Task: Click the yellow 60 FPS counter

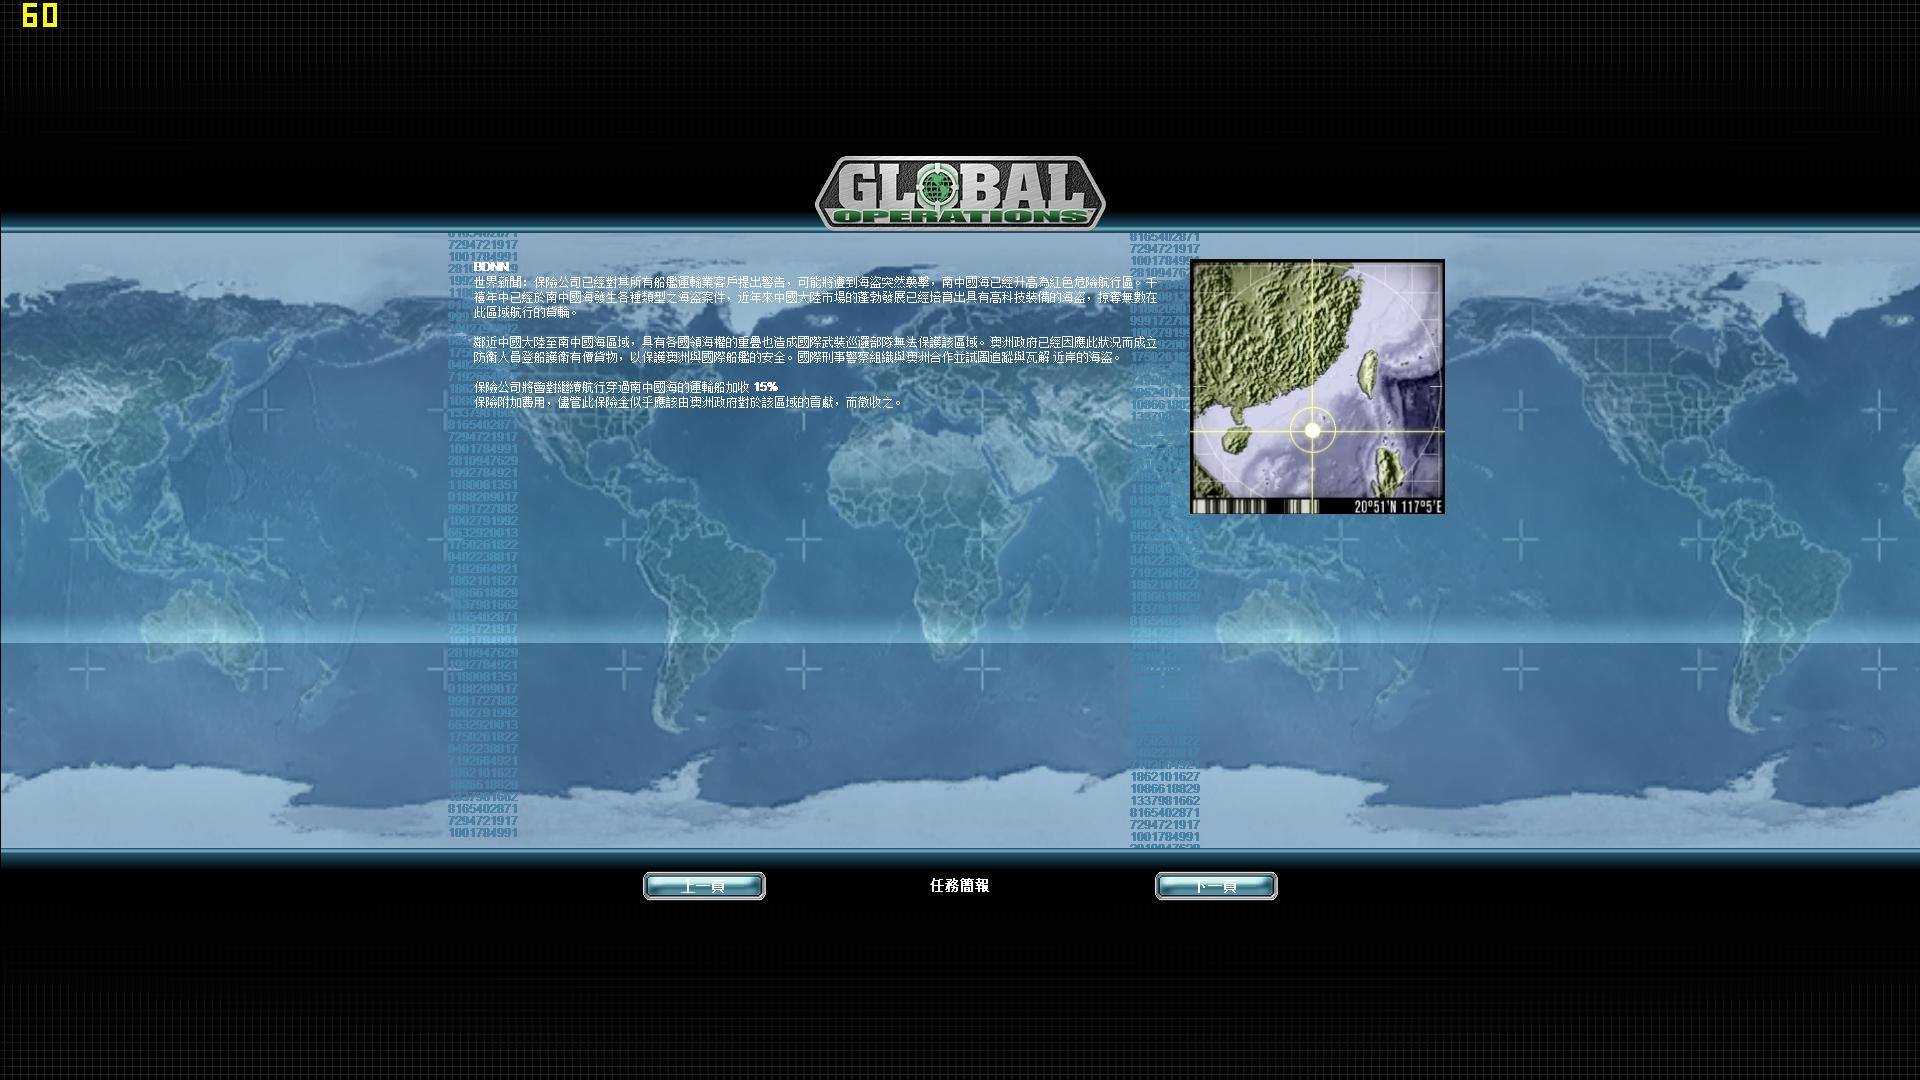Action: click(x=40, y=15)
